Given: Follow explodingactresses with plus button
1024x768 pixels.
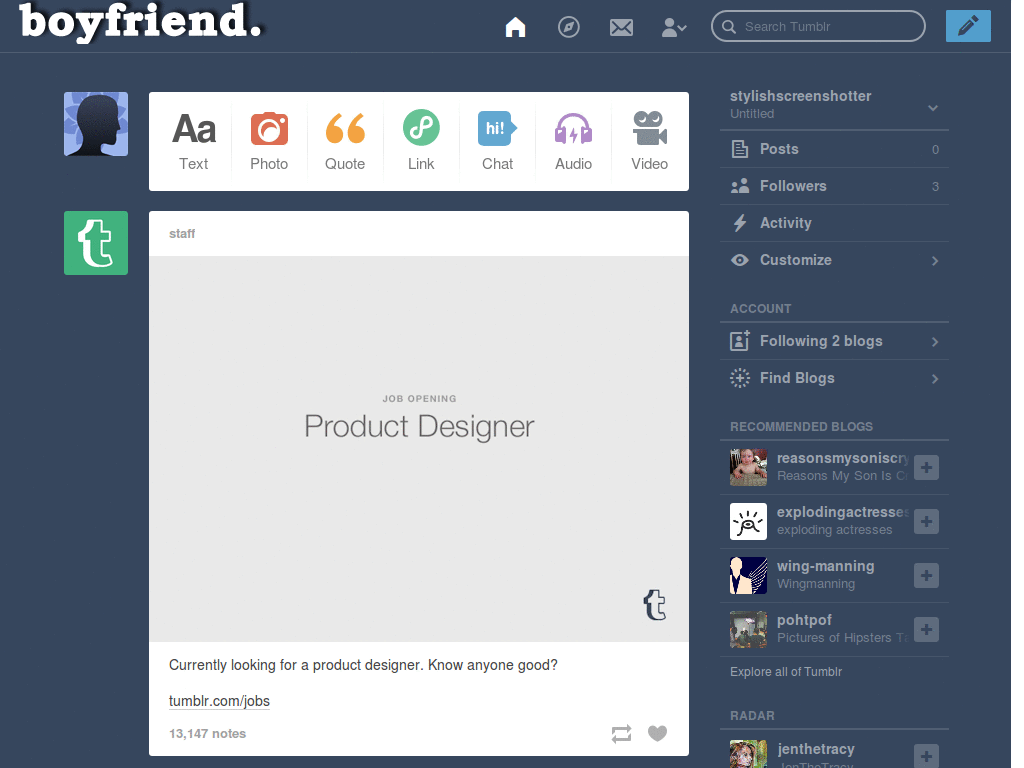Looking at the screenshot, I should point(926,521).
